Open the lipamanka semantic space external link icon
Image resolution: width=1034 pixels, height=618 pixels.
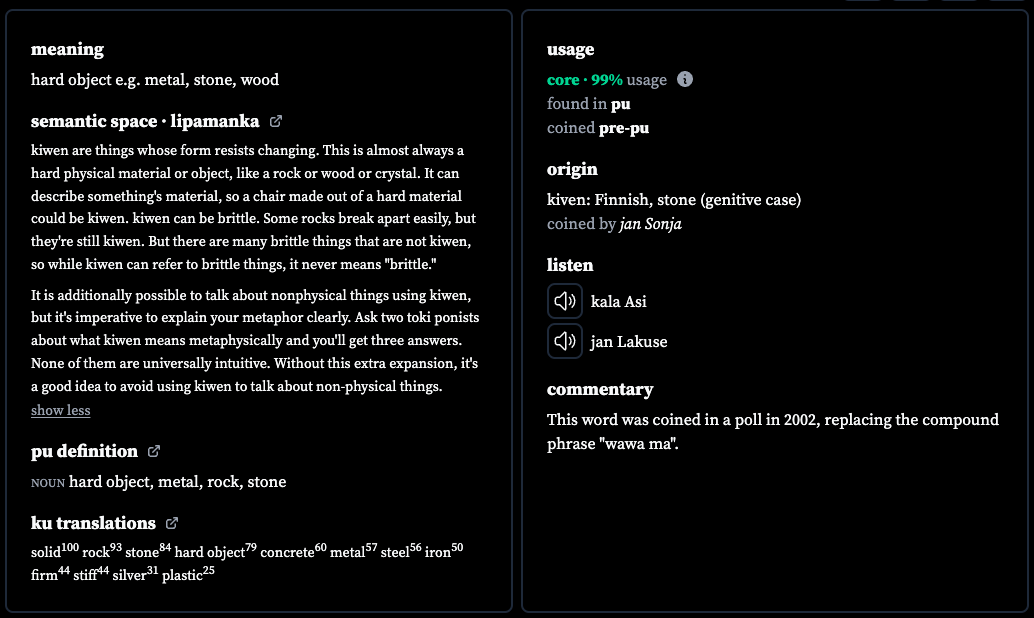coord(276,121)
